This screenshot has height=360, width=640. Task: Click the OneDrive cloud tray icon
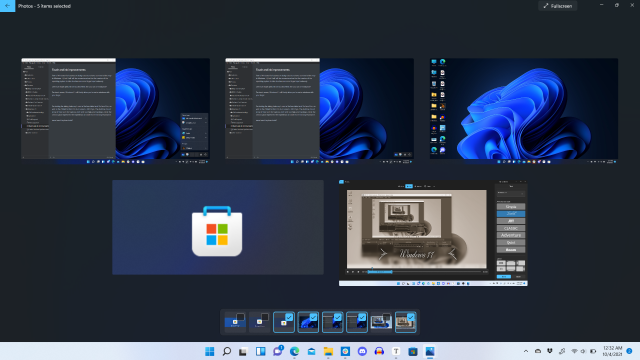[538, 351]
